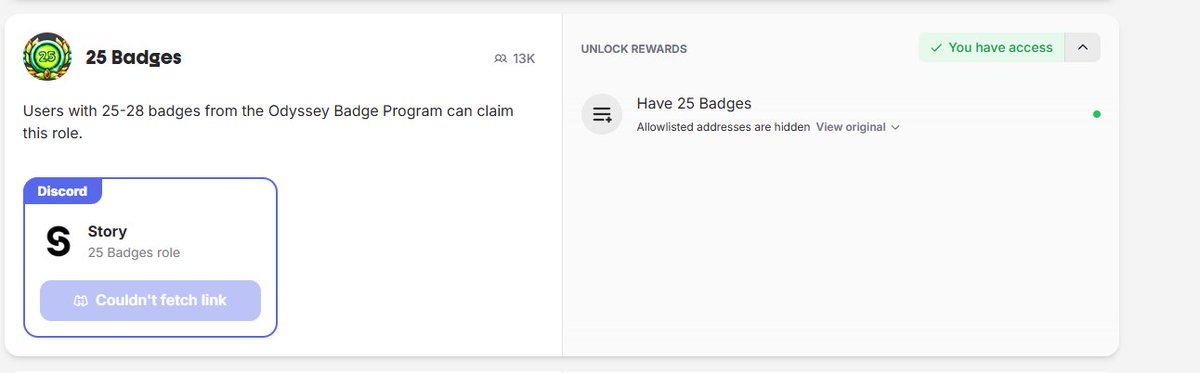The width and height of the screenshot is (1200, 373).
Task: Click the 13K member count
Action: 524,59
